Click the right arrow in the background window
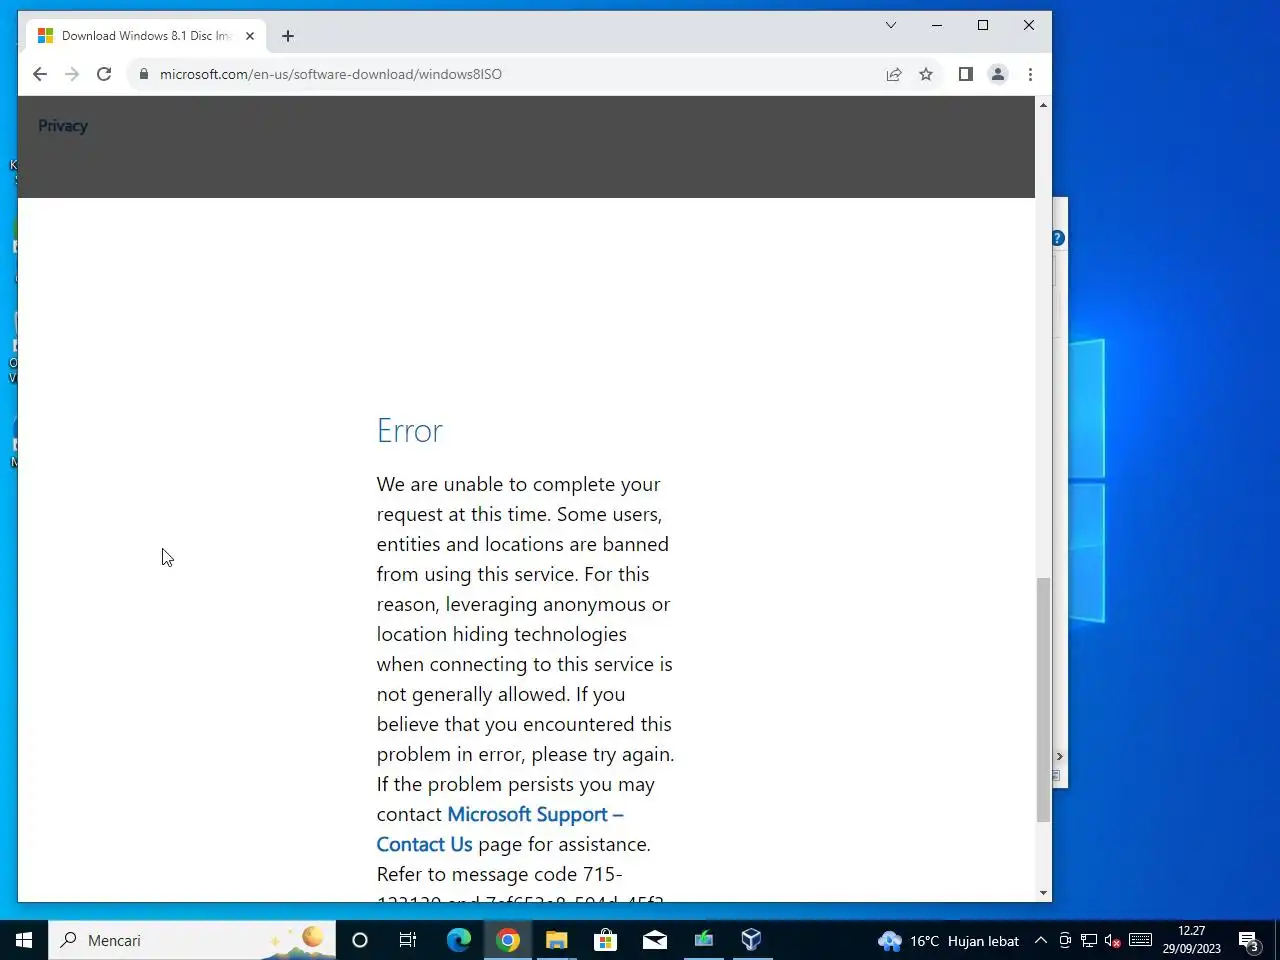 (1060, 757)
